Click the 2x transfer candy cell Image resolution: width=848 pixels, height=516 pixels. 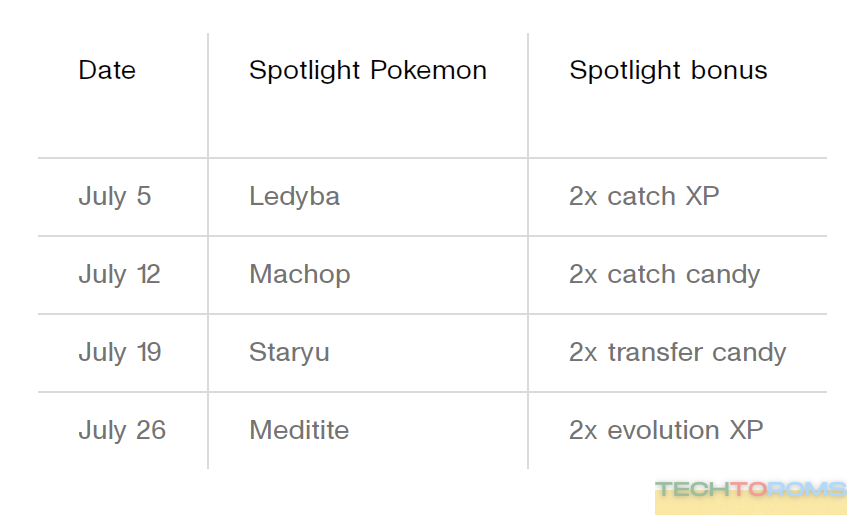click(677, 352)
